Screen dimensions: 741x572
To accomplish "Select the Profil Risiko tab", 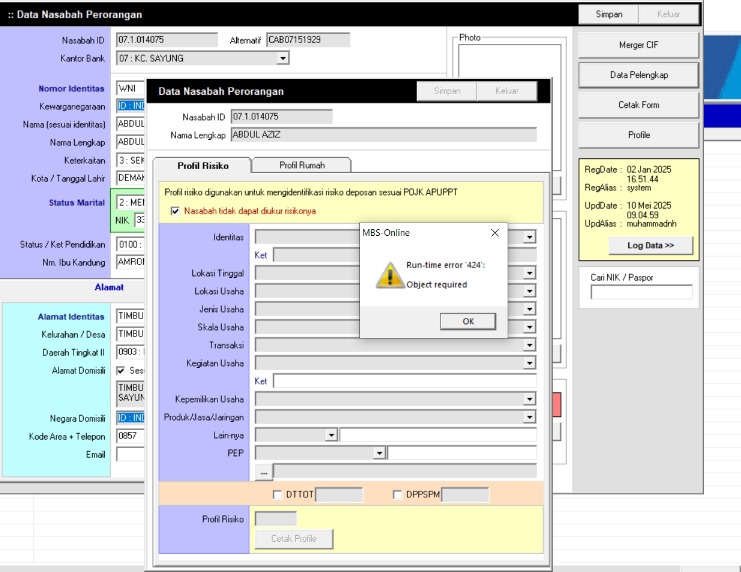I will tap(202, 165).
